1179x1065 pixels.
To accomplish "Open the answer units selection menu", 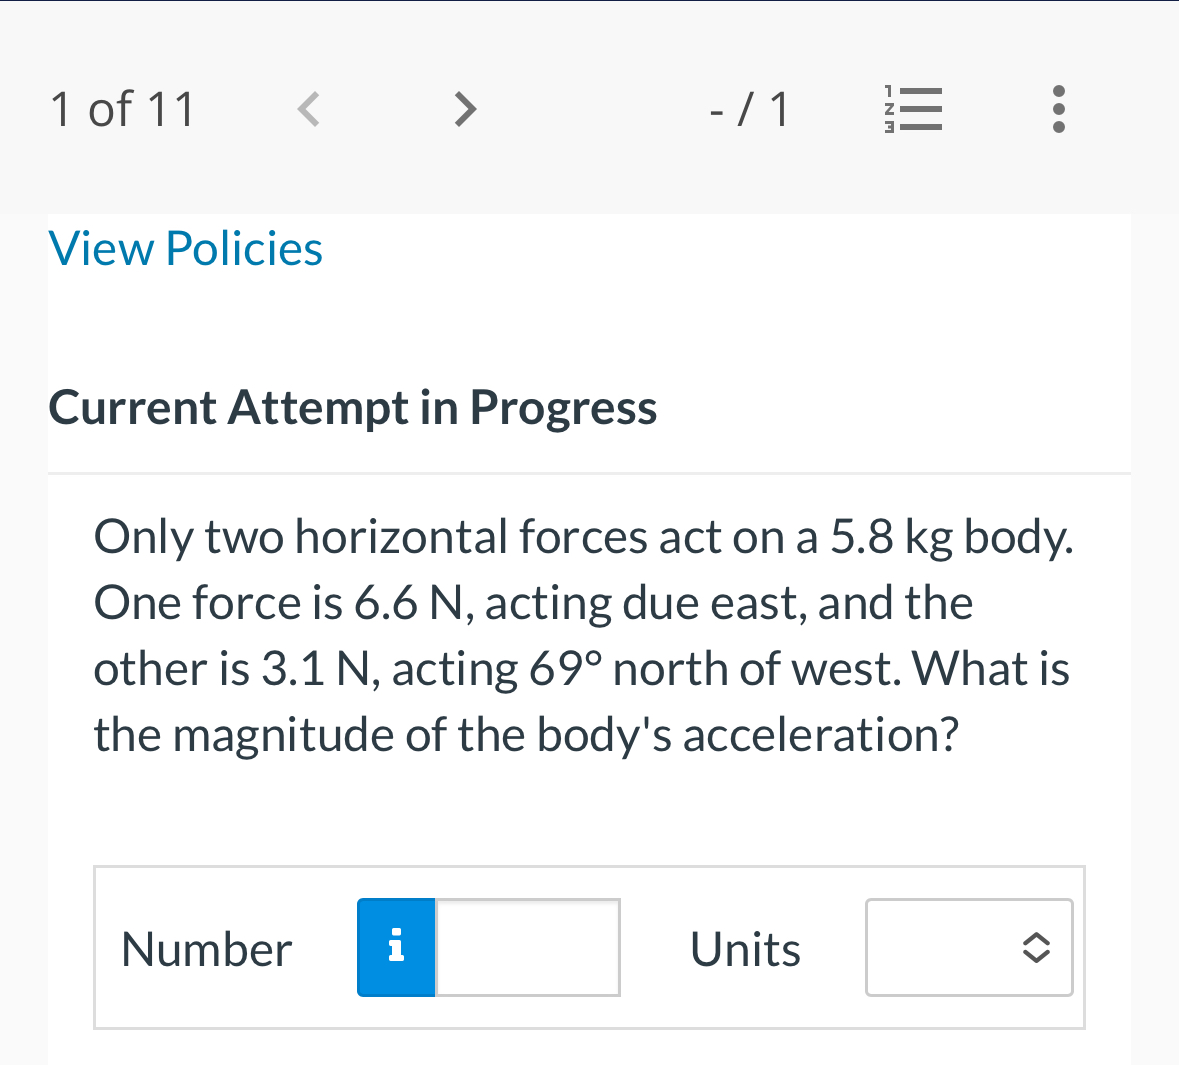I will [968, 947].
